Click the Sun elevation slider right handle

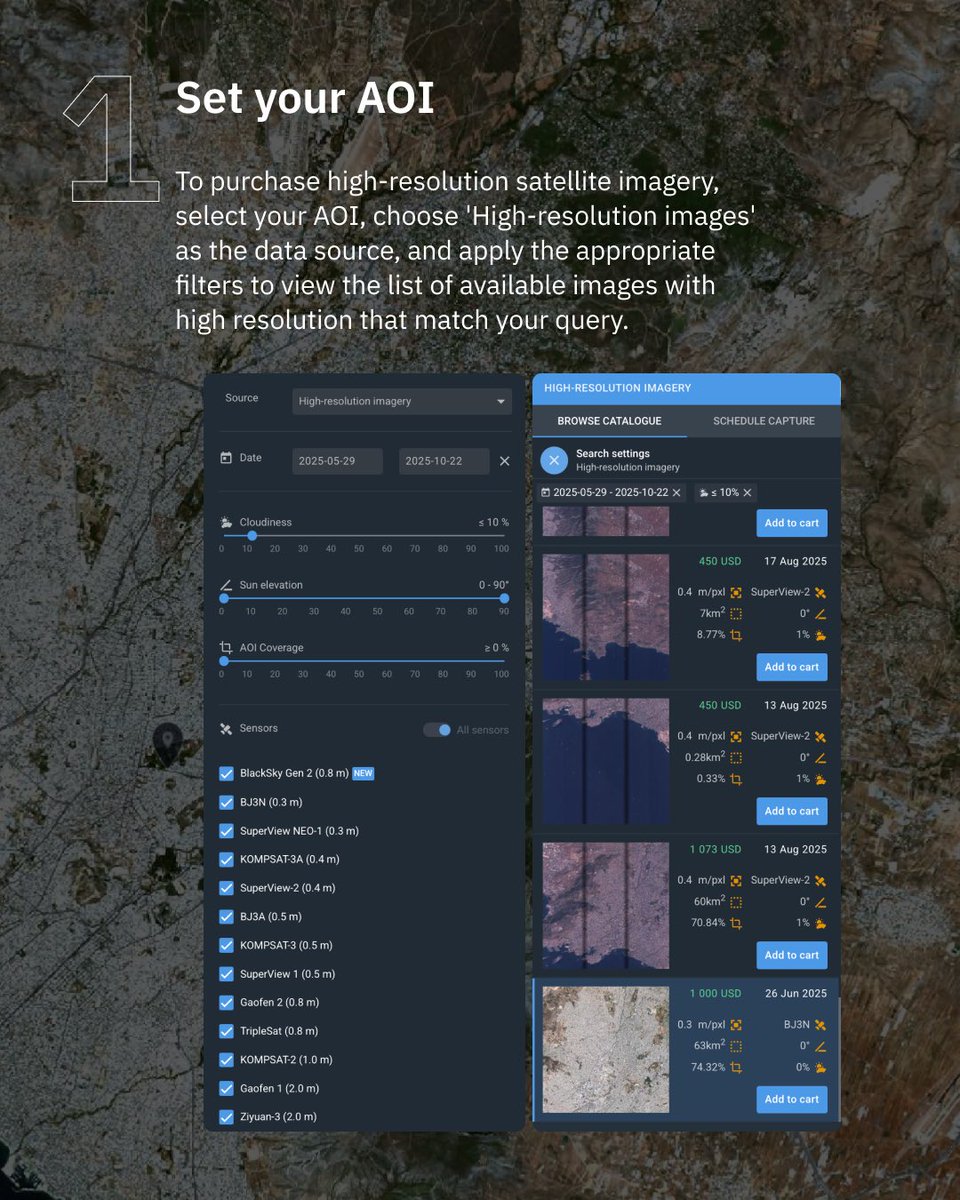(x=503, y=599)
